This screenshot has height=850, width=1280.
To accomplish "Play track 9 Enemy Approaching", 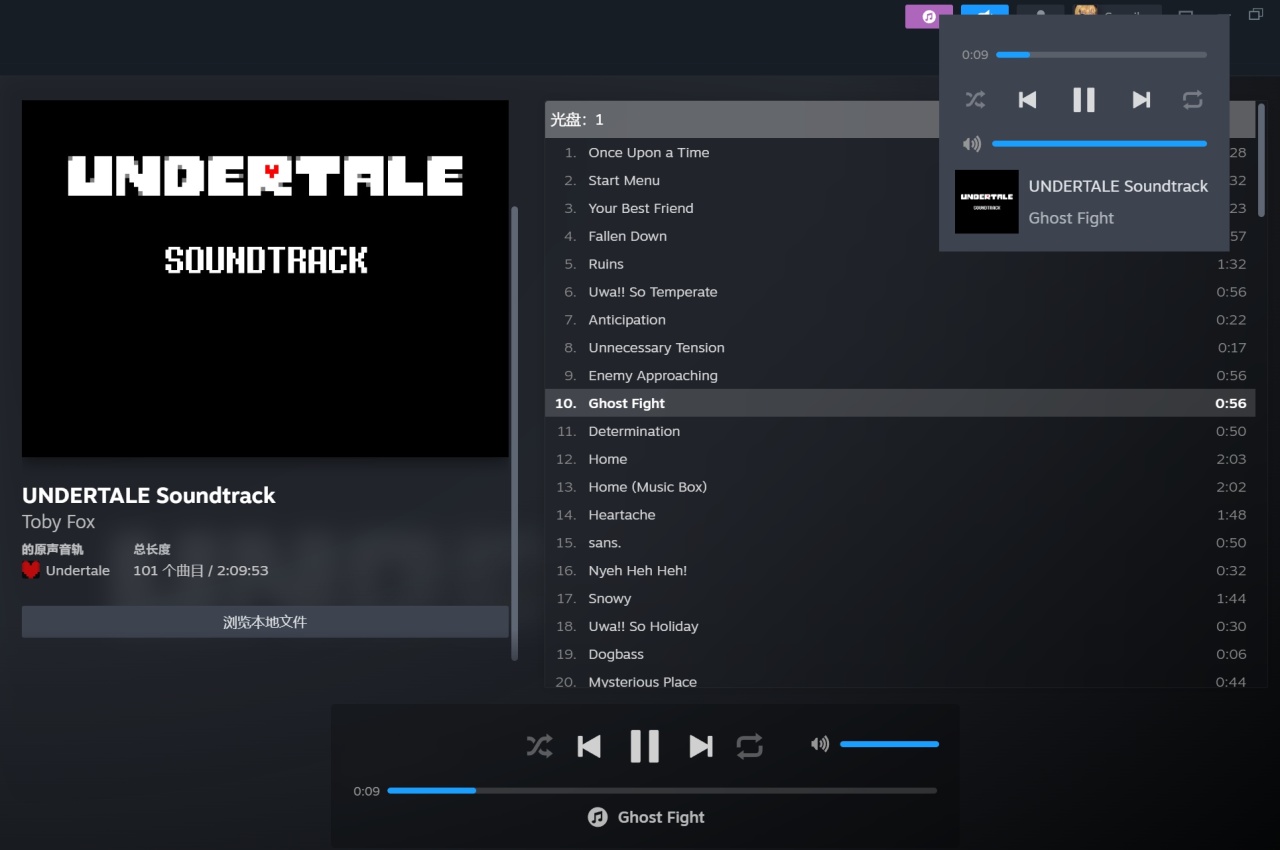I will point(900,376).
